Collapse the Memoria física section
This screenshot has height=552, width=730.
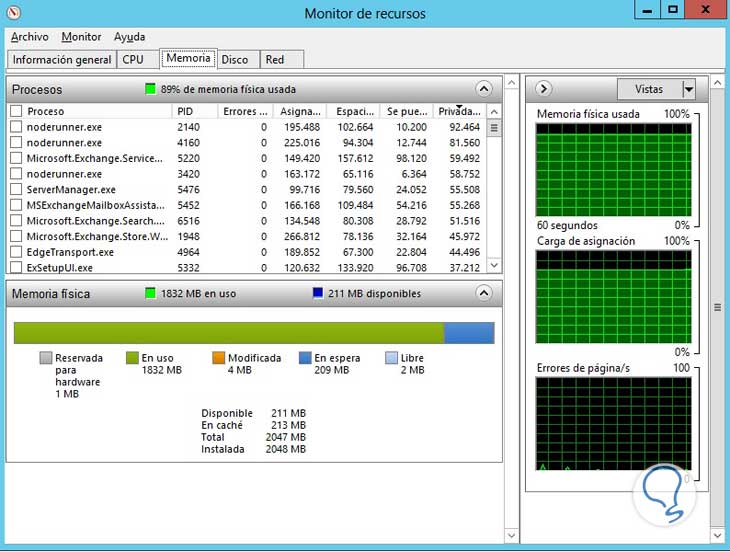point(484,293)
